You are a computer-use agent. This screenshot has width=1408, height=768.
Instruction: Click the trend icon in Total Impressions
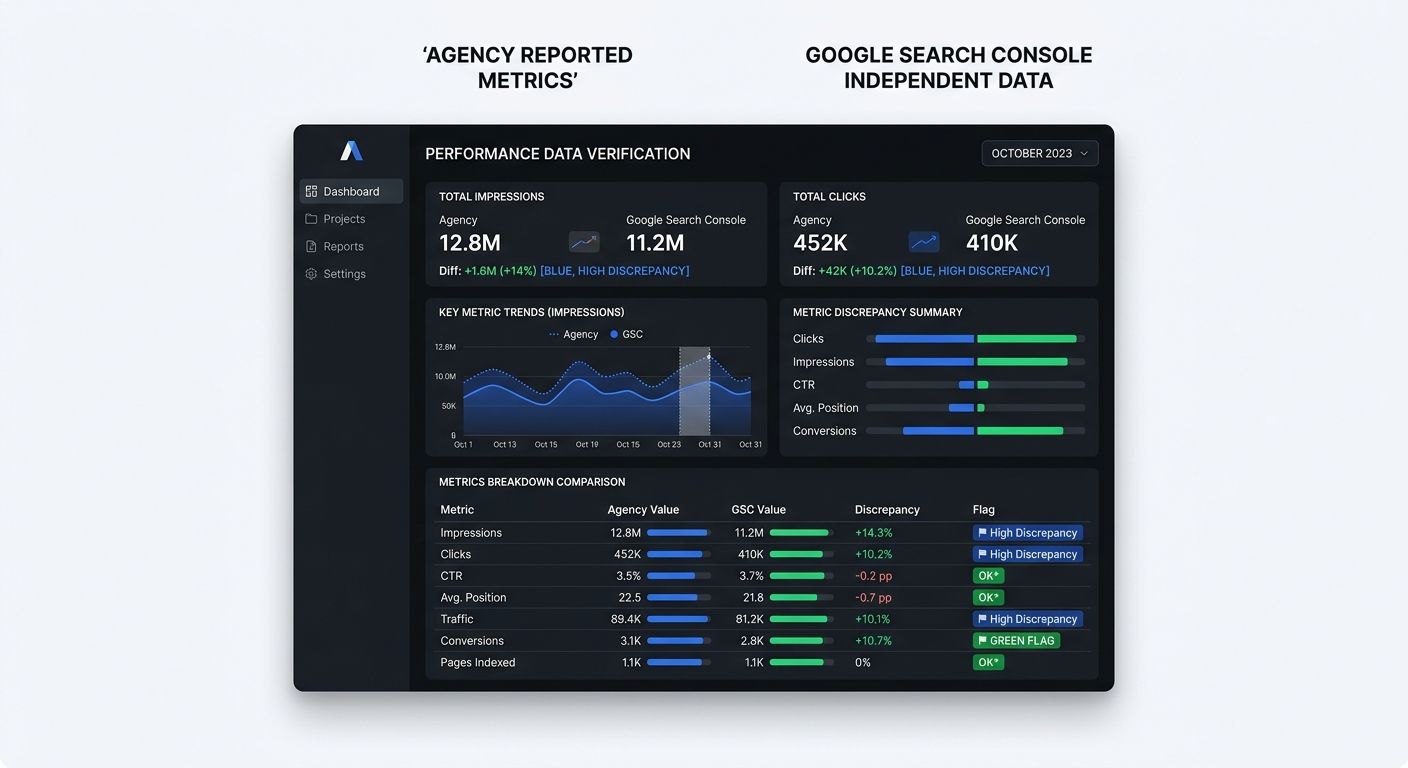584,242
